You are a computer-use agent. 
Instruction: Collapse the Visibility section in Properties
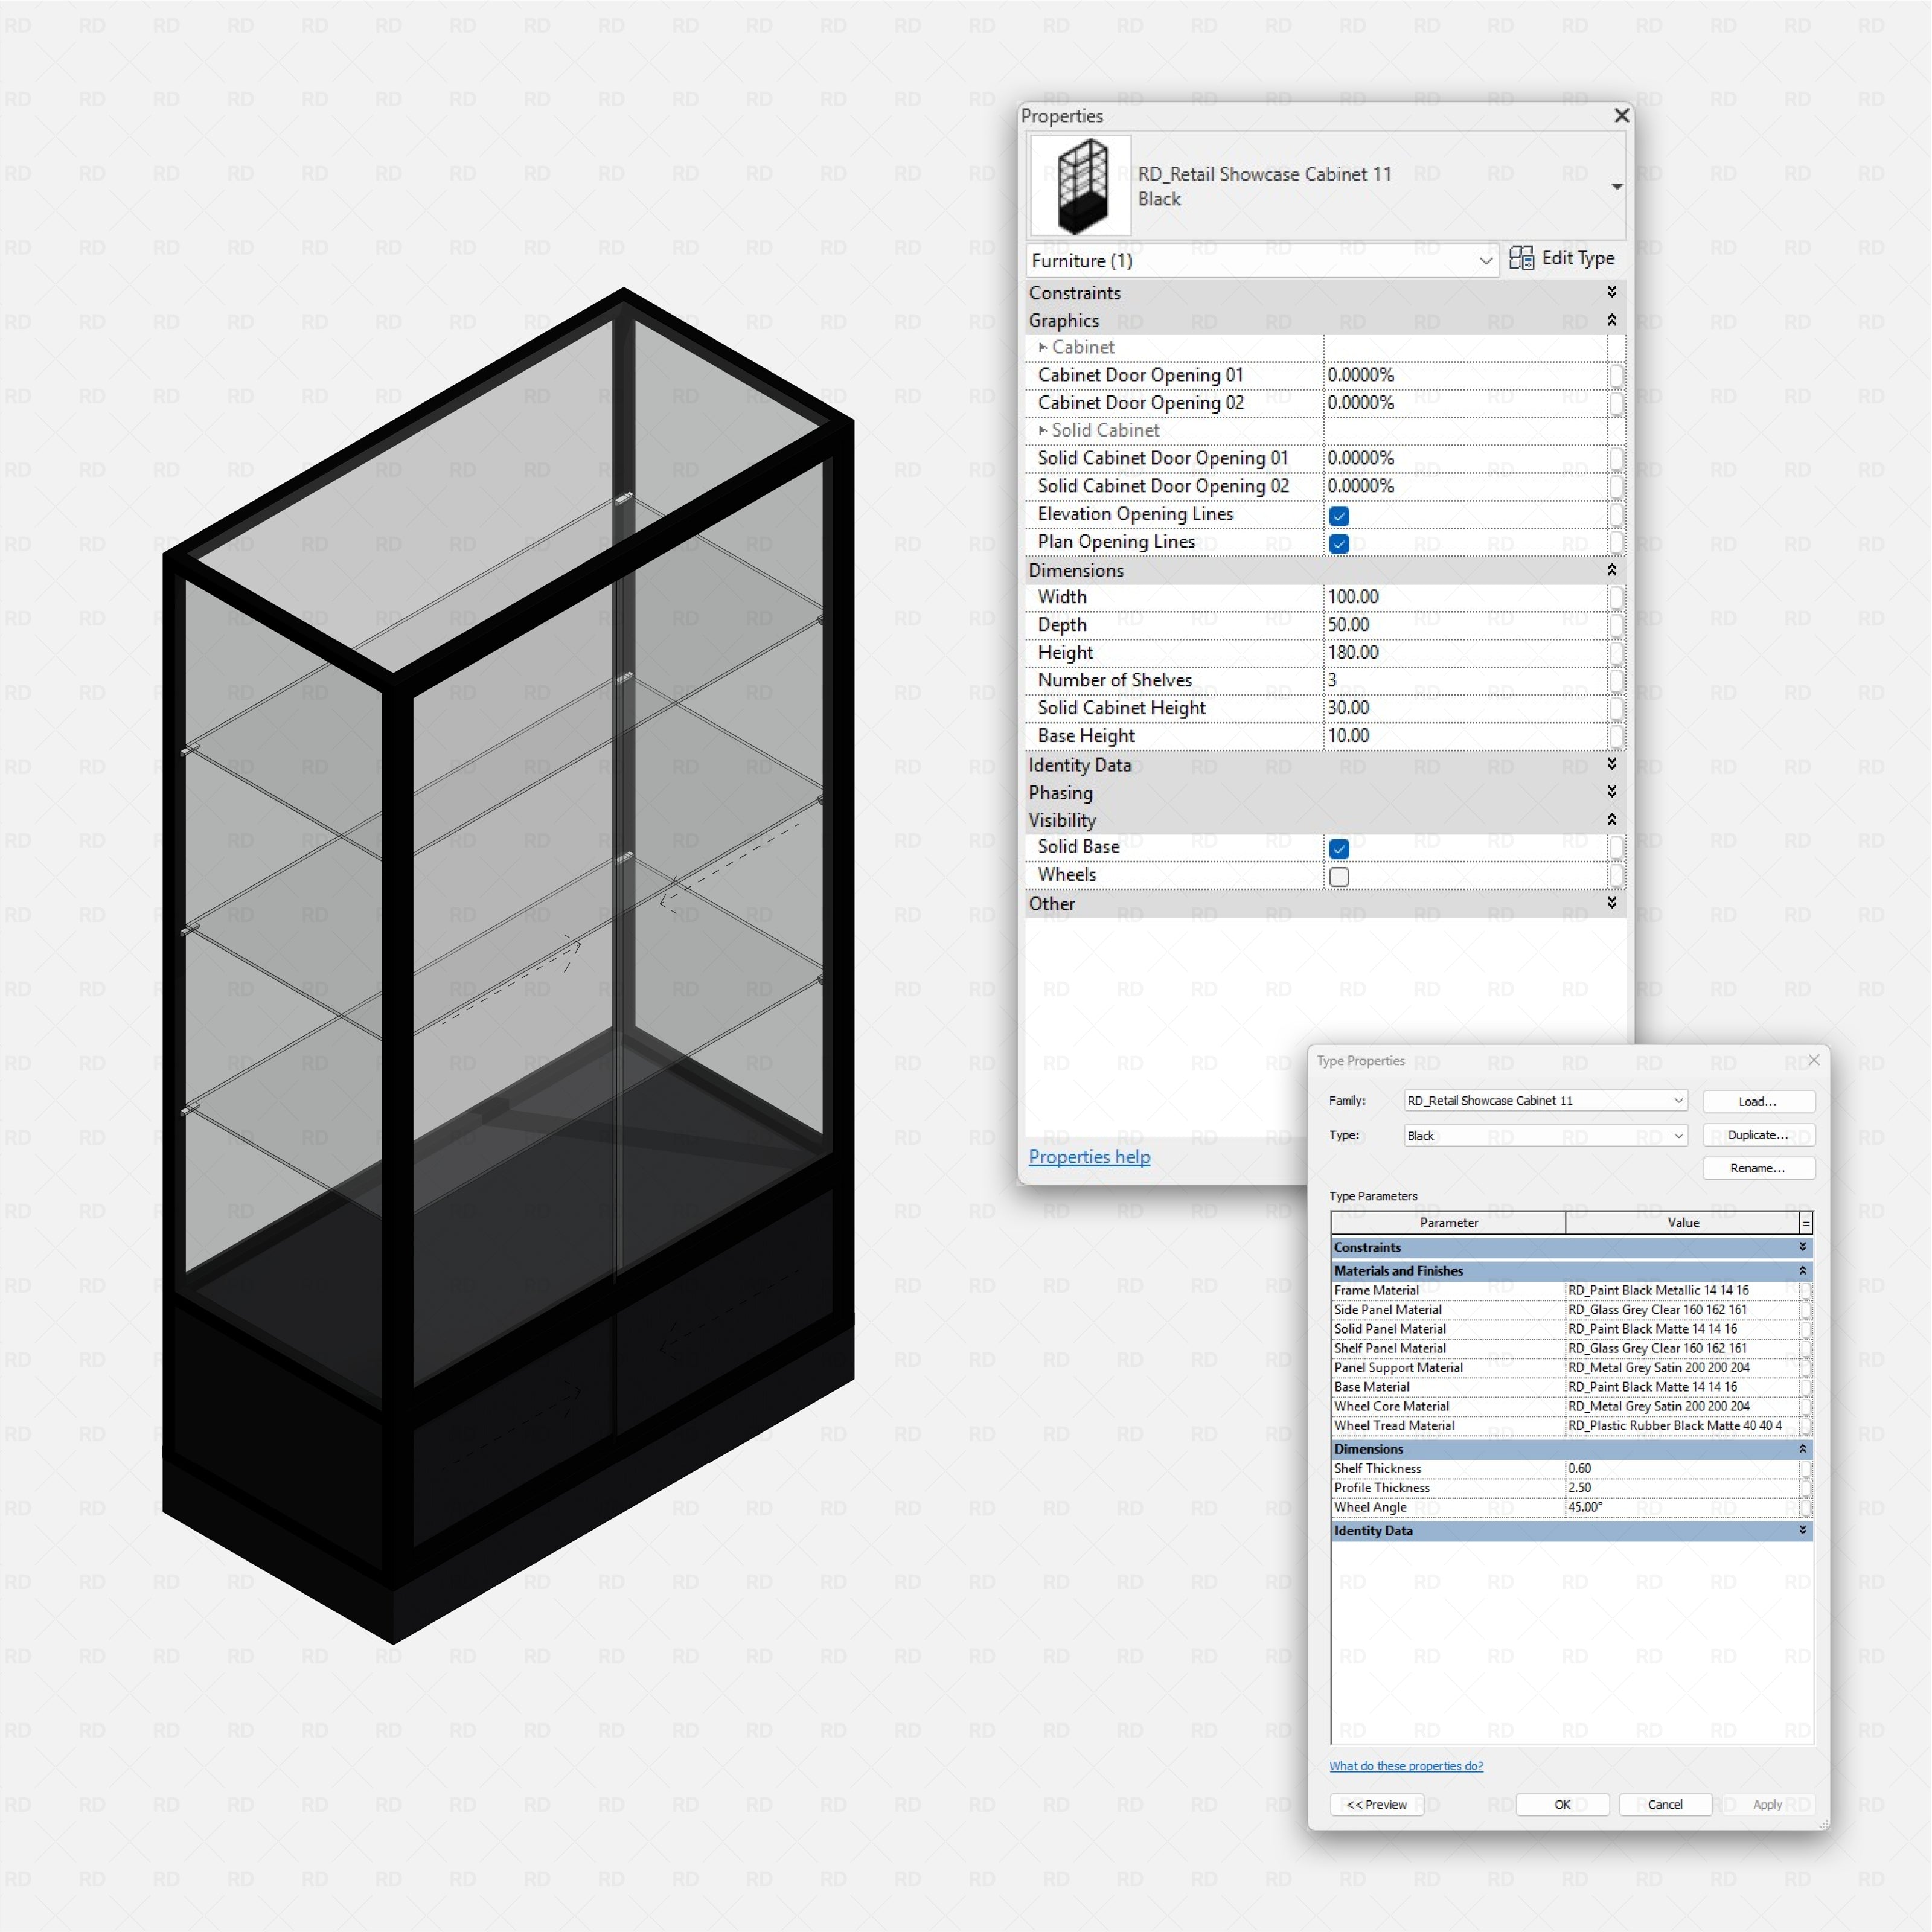tap(1612, 820)
